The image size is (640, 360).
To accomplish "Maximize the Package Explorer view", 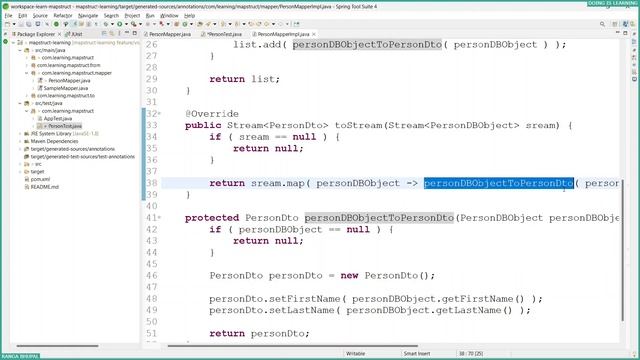I will pos(135,33).
